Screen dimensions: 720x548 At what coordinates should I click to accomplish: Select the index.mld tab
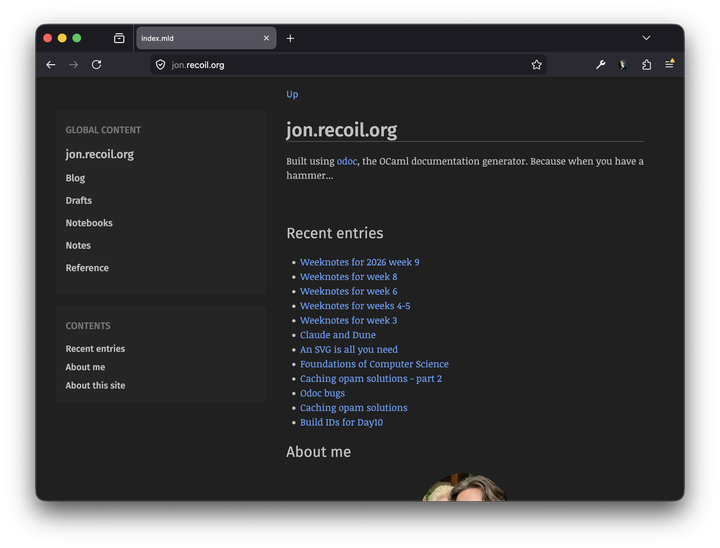coord(195,38)
